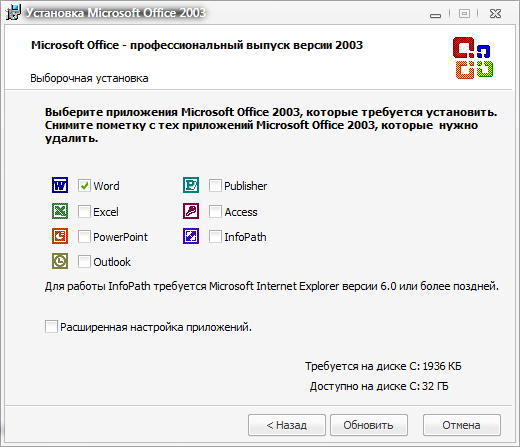Viewport: 520px width, 448px height.
Task: Click the InfoPath application icon
Action: (x=191, y=236)
